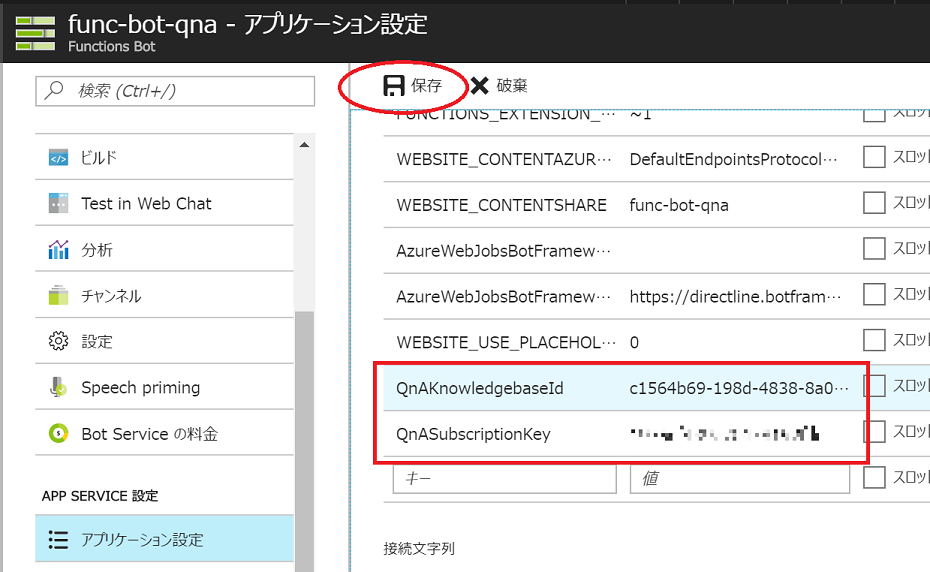The width and height of the screenshot is (930, 572).
Task: Click the 破棄 discard button
Action: pyautogui.click(x=499, y=85)
